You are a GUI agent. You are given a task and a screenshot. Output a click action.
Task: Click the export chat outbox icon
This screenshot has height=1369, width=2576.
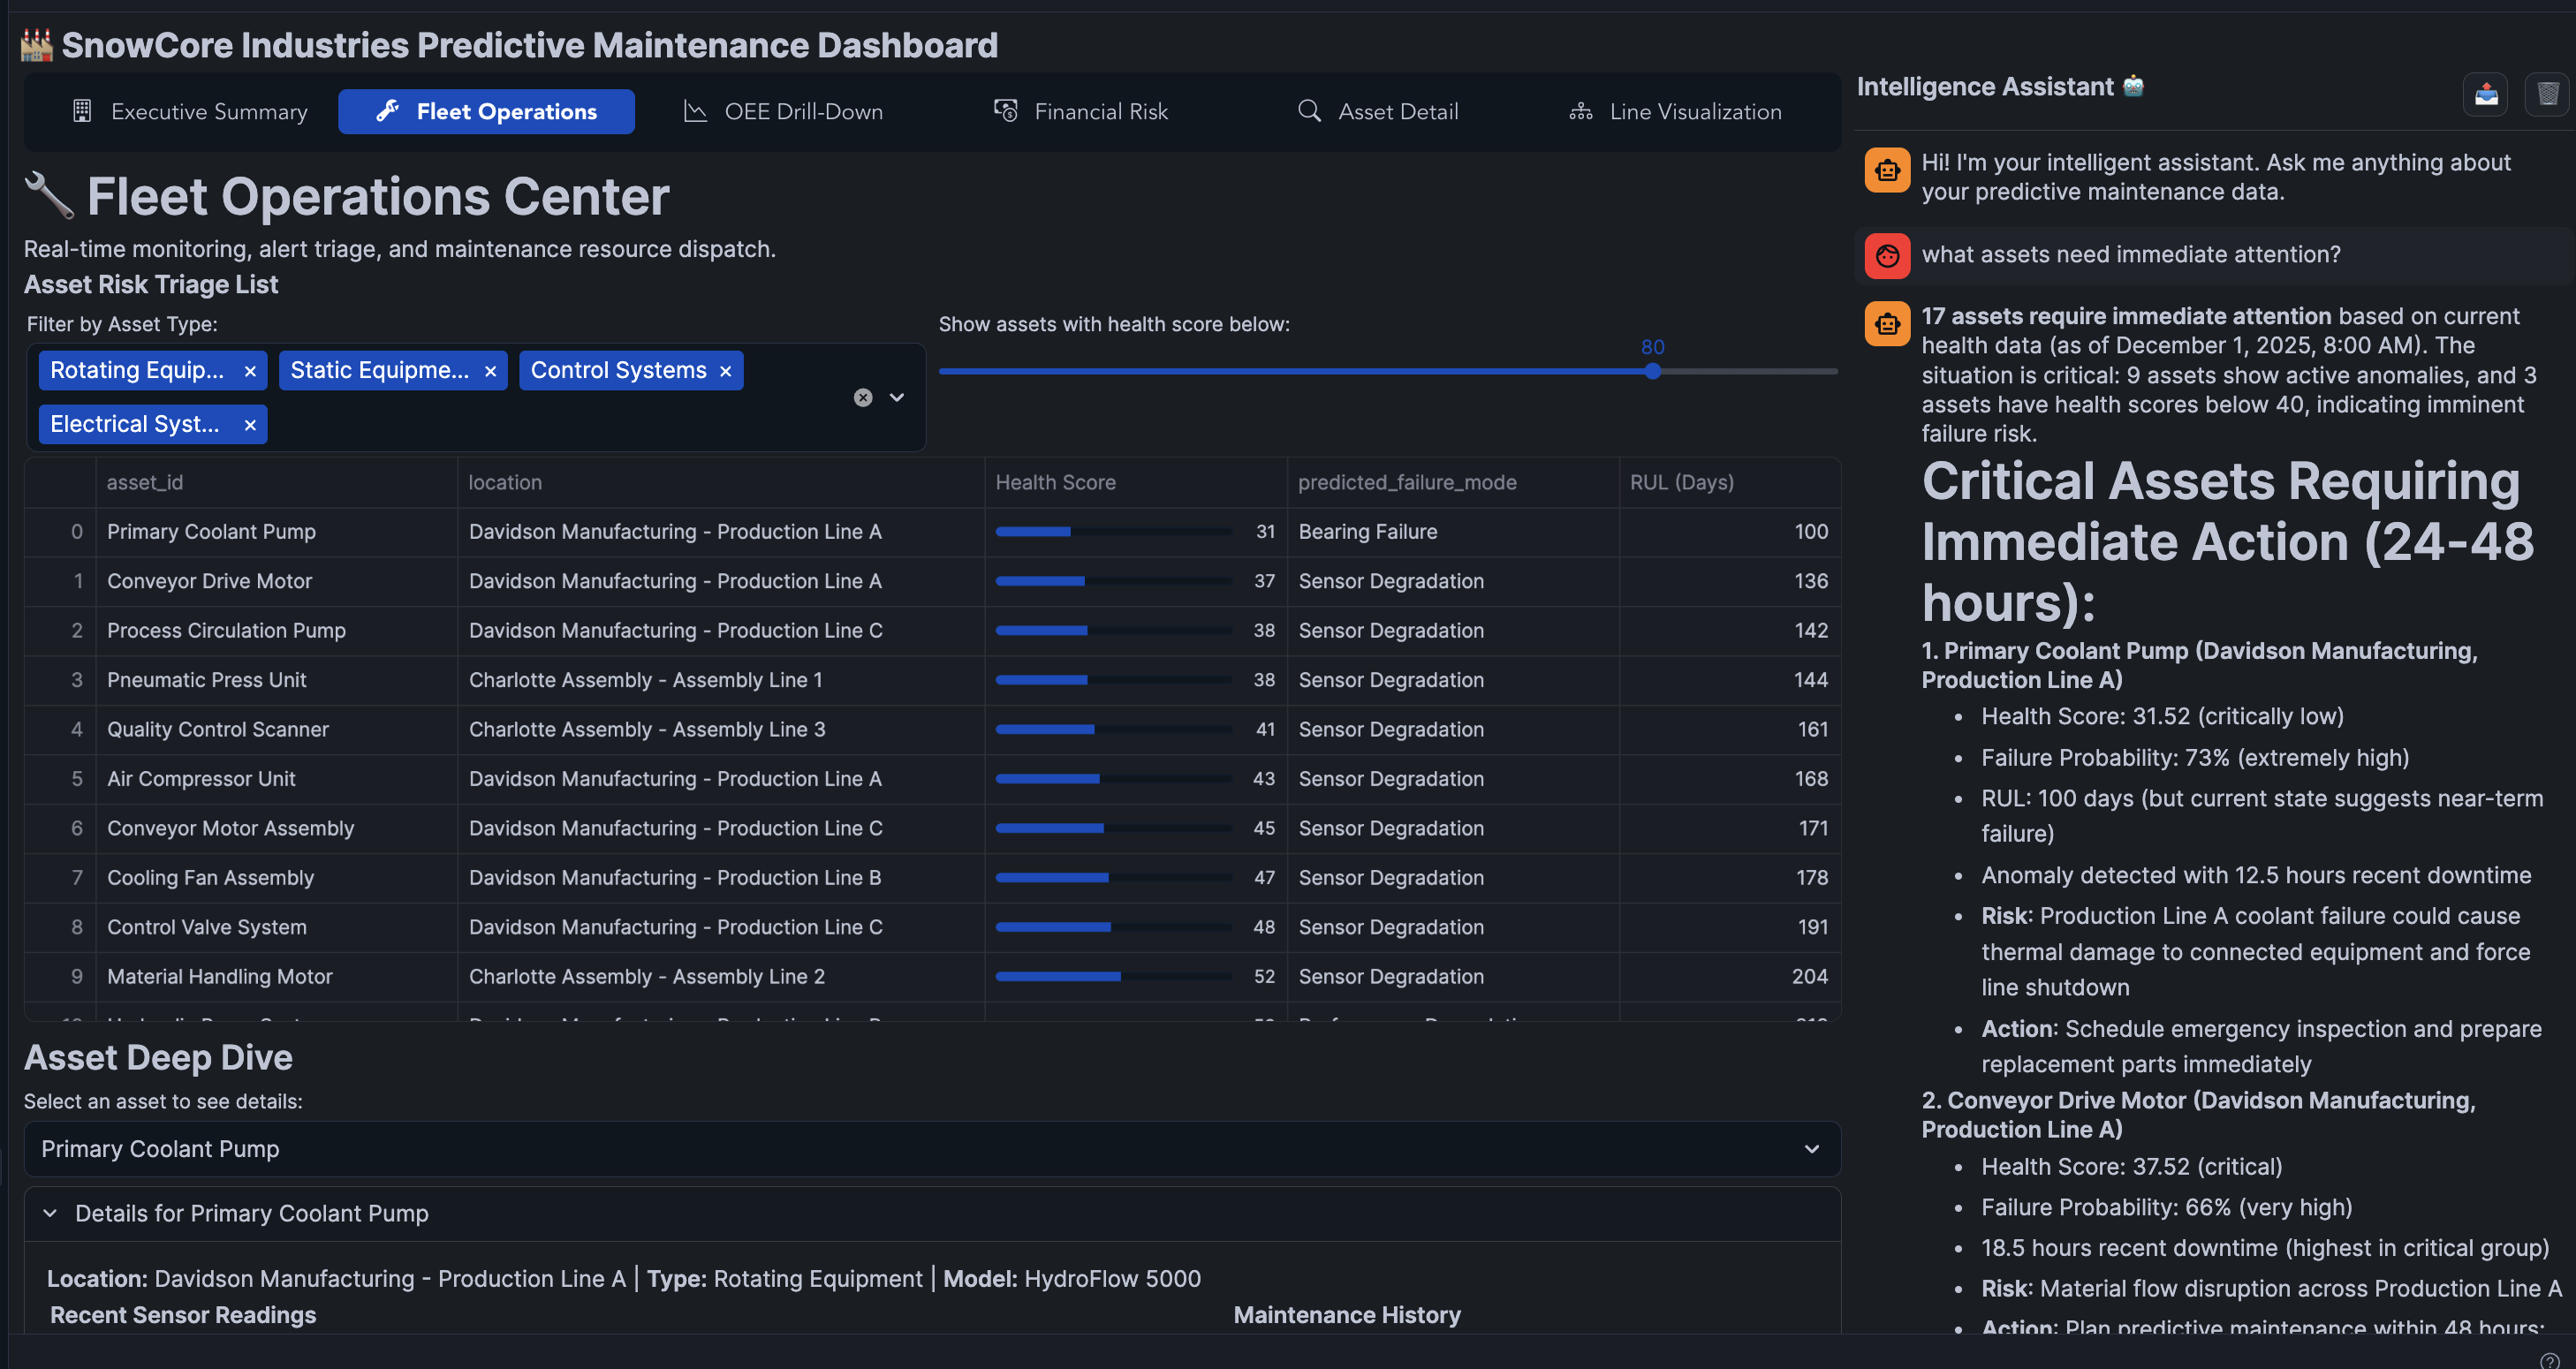coord(2485,95)
